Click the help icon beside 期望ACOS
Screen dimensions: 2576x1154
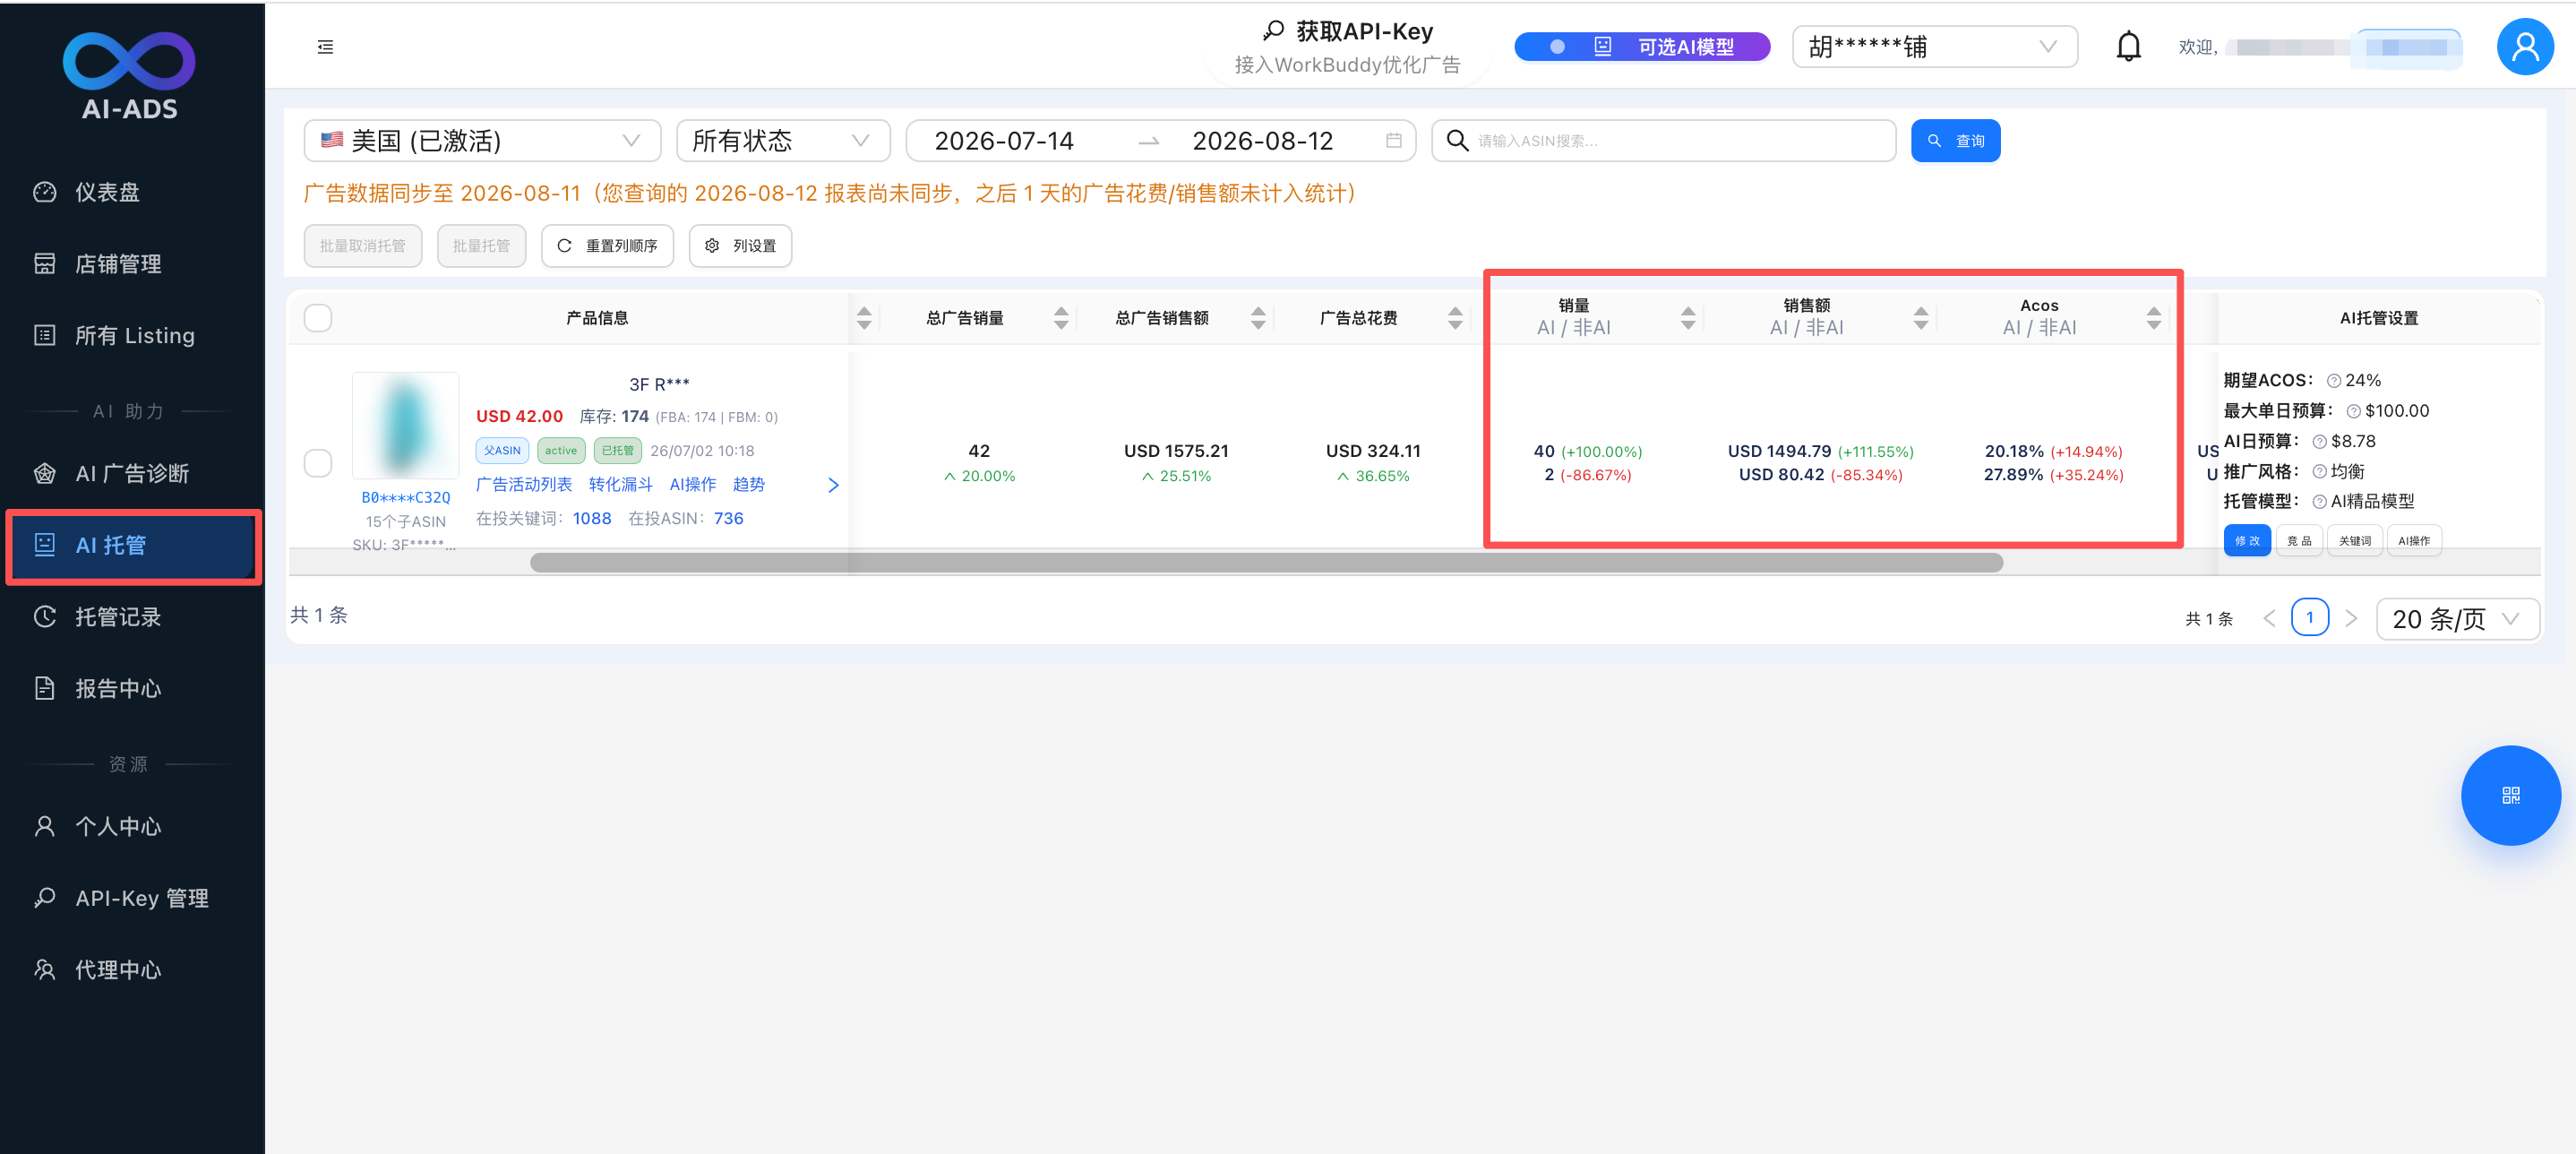coord(2333,381)
